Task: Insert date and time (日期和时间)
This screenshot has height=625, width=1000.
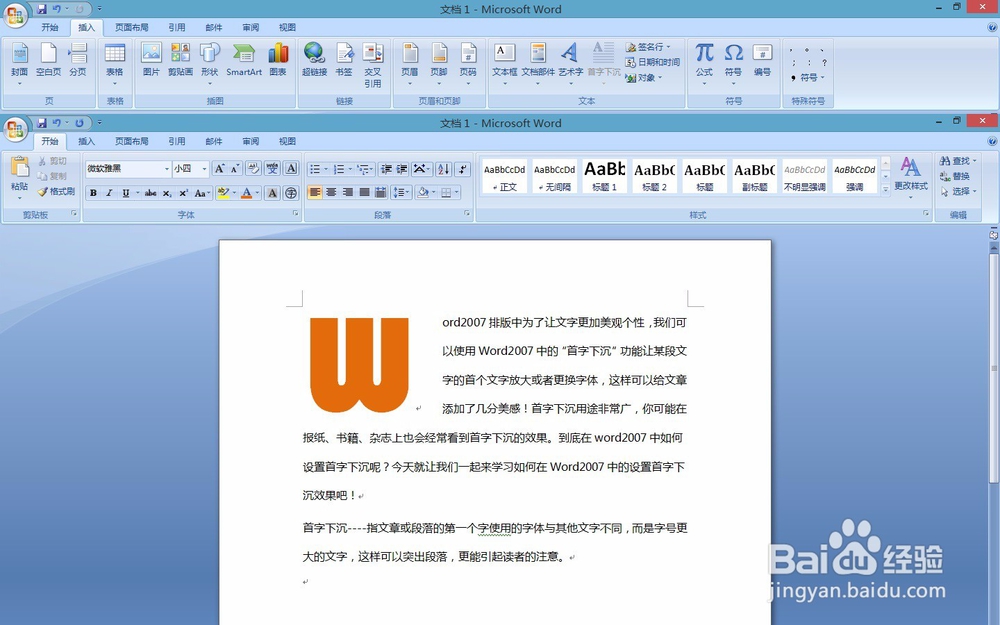Action: click(652, 62)
